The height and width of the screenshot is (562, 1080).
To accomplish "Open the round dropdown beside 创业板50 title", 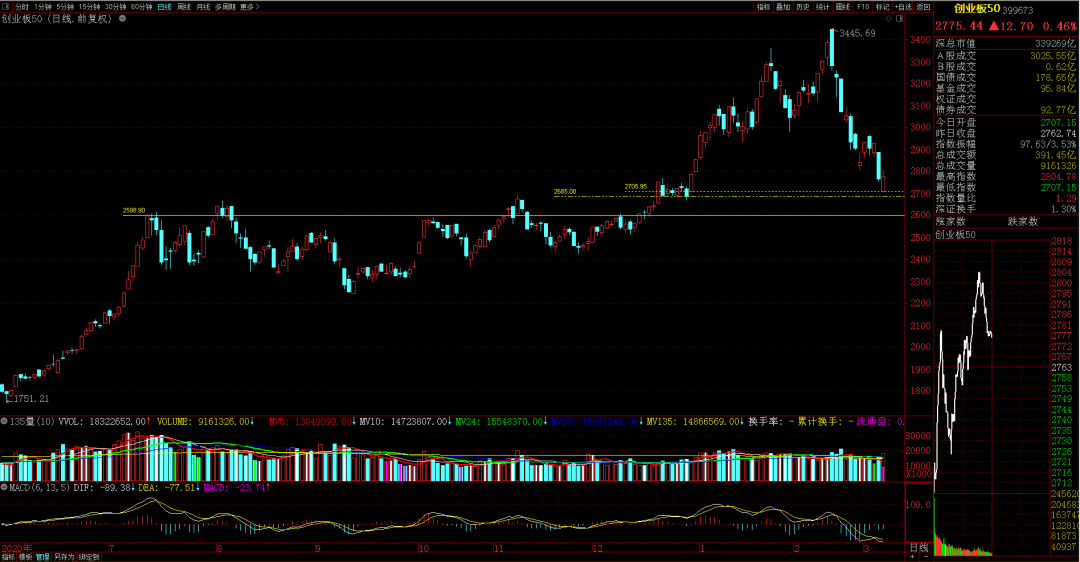I will (x=123, y=19).
